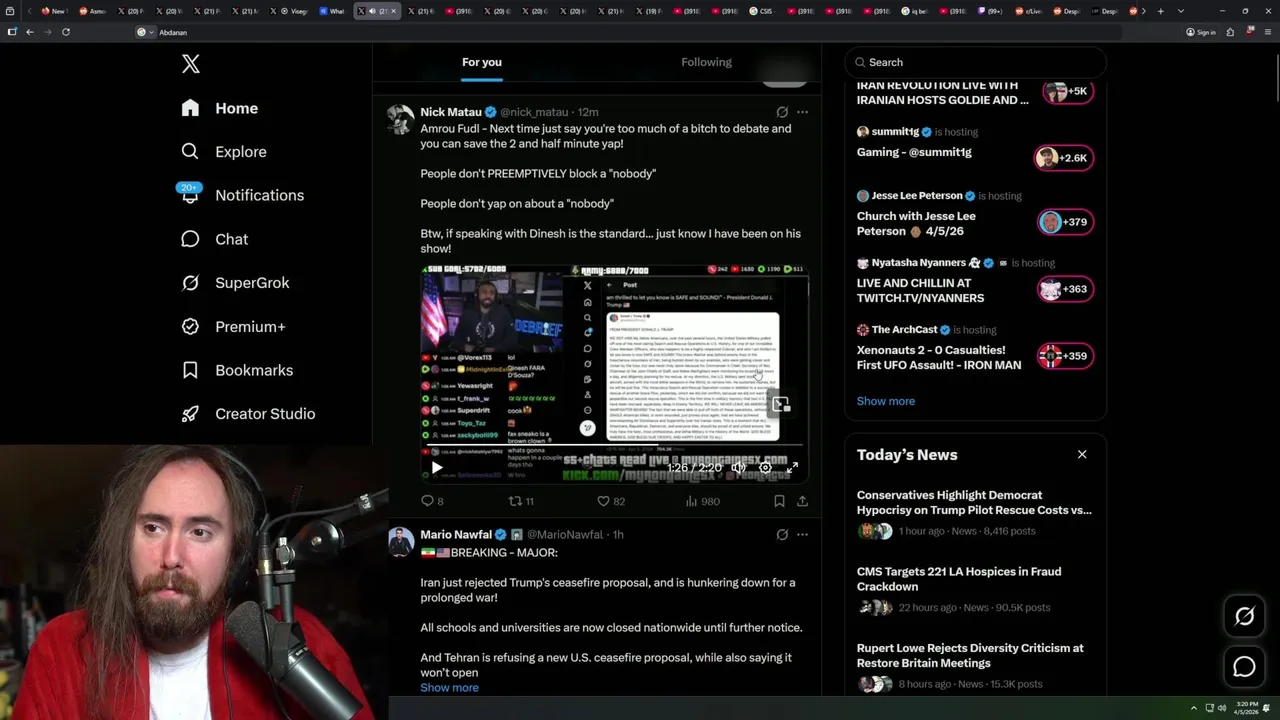This screenshot has width=1280, height=720.
Task: Open video thumbnail in Nick Matau's post
Action: 614,374
